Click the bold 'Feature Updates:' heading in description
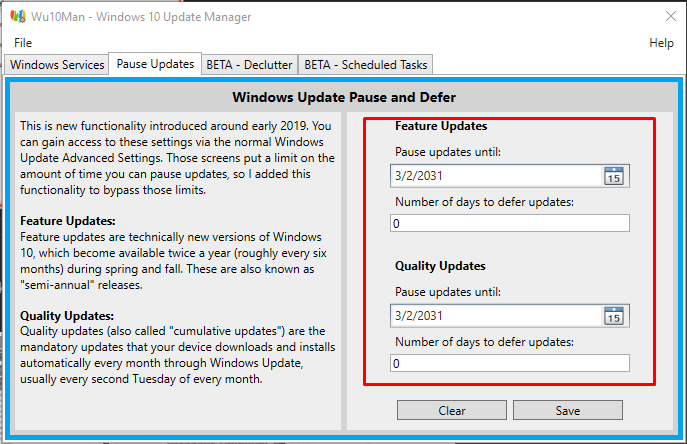 68,221
